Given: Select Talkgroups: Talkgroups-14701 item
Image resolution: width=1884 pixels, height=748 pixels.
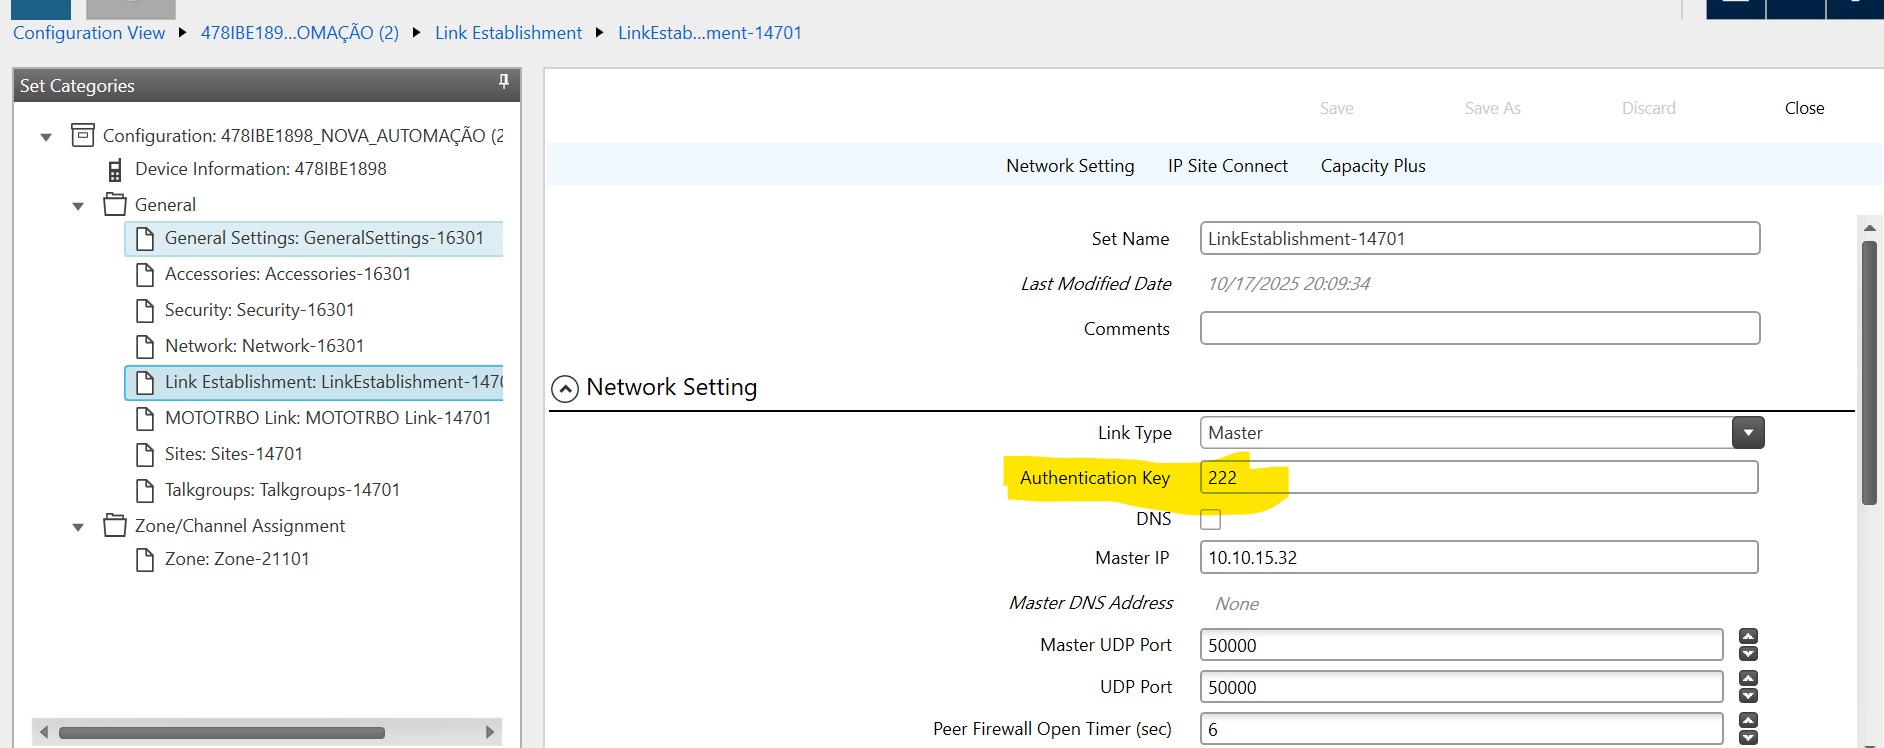Looking at the screenshot, I should (x=282, y=490).
